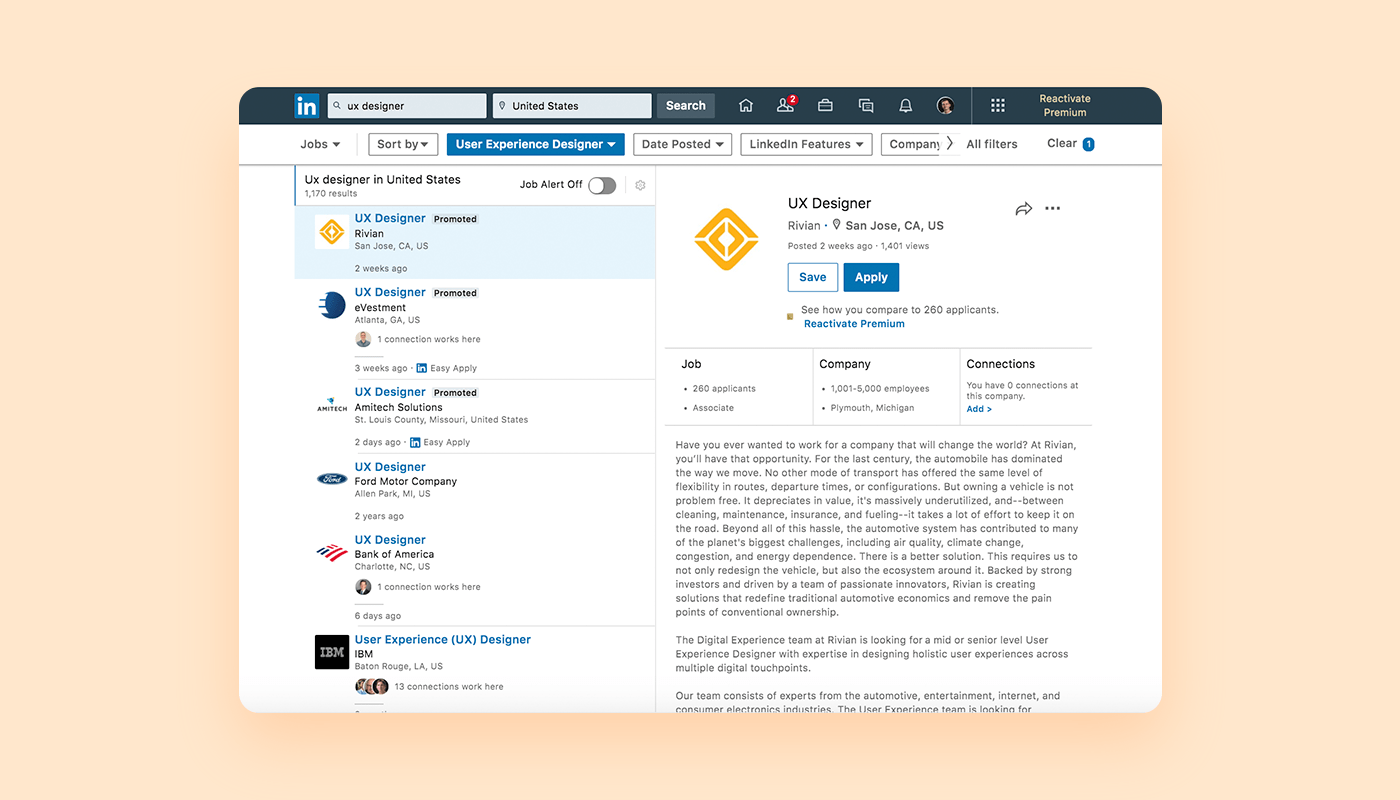Open the LinkedIn home logo

[307, 106]
